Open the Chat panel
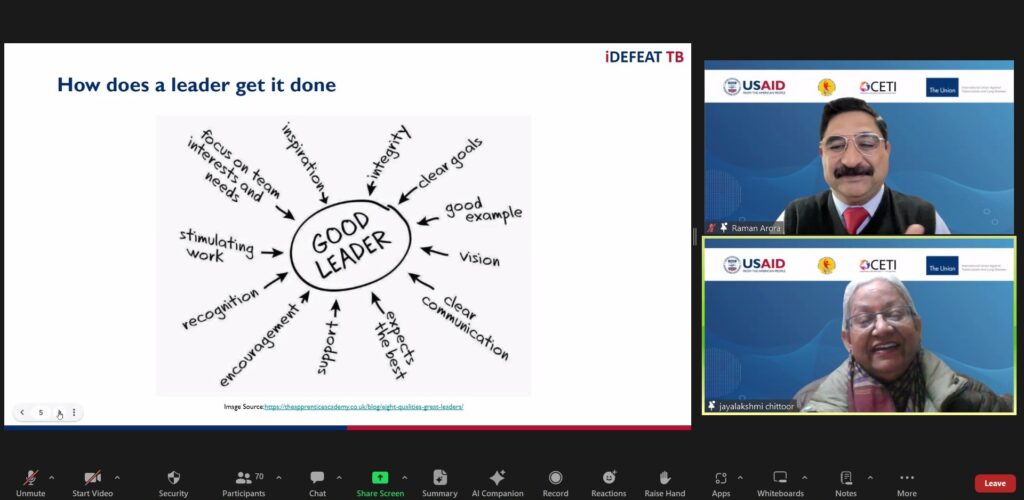1024x500 pixels. (x=317, y=479)
